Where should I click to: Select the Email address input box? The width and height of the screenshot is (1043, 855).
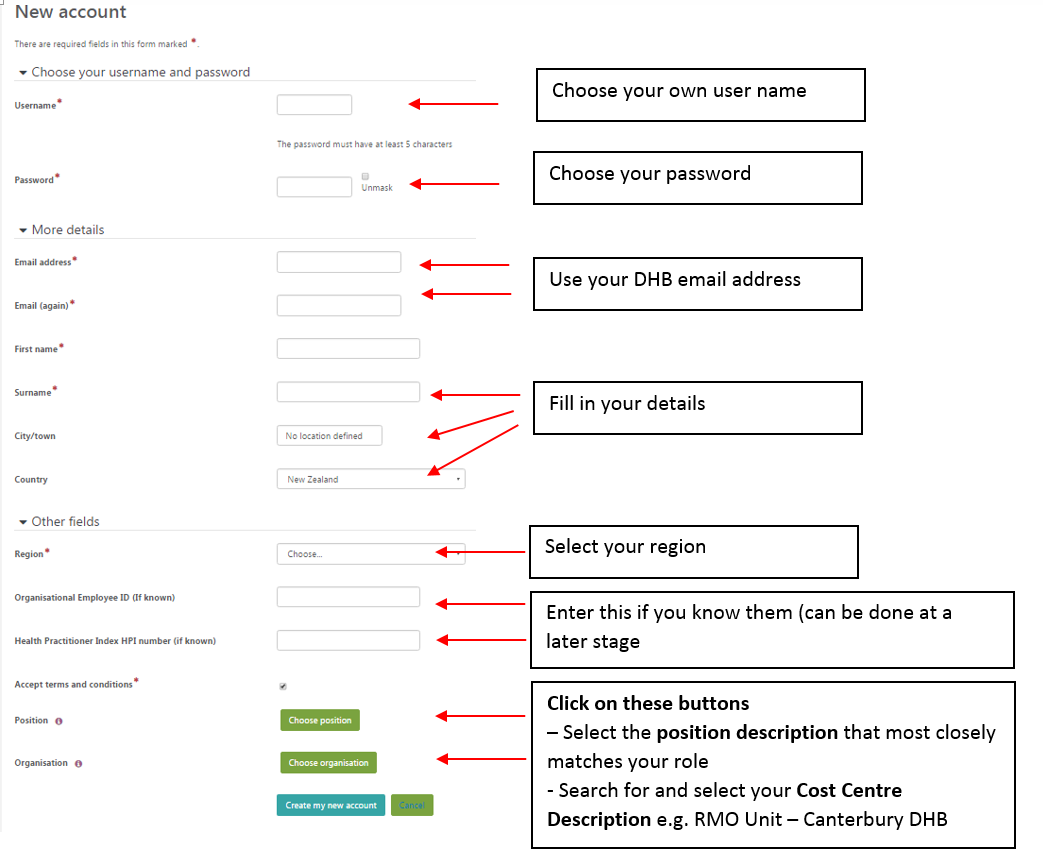tap(338, 262)
